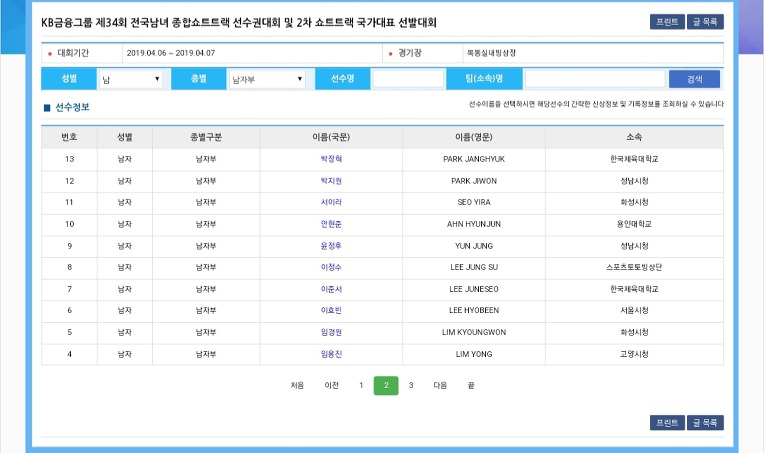The width and height of the screenshot is (764, 453).
Task: Open player link 임용진
Action: (x=331, y=354)
